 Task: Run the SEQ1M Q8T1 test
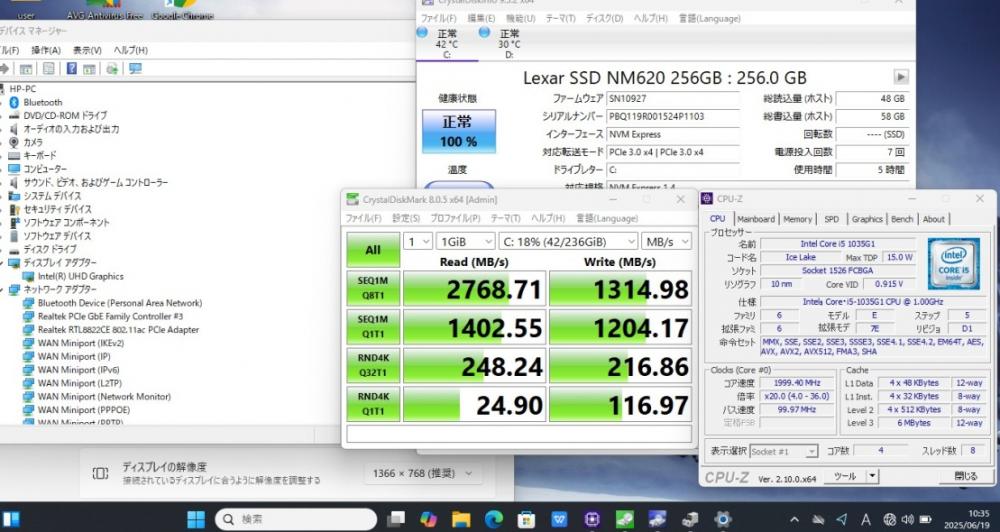373,289
